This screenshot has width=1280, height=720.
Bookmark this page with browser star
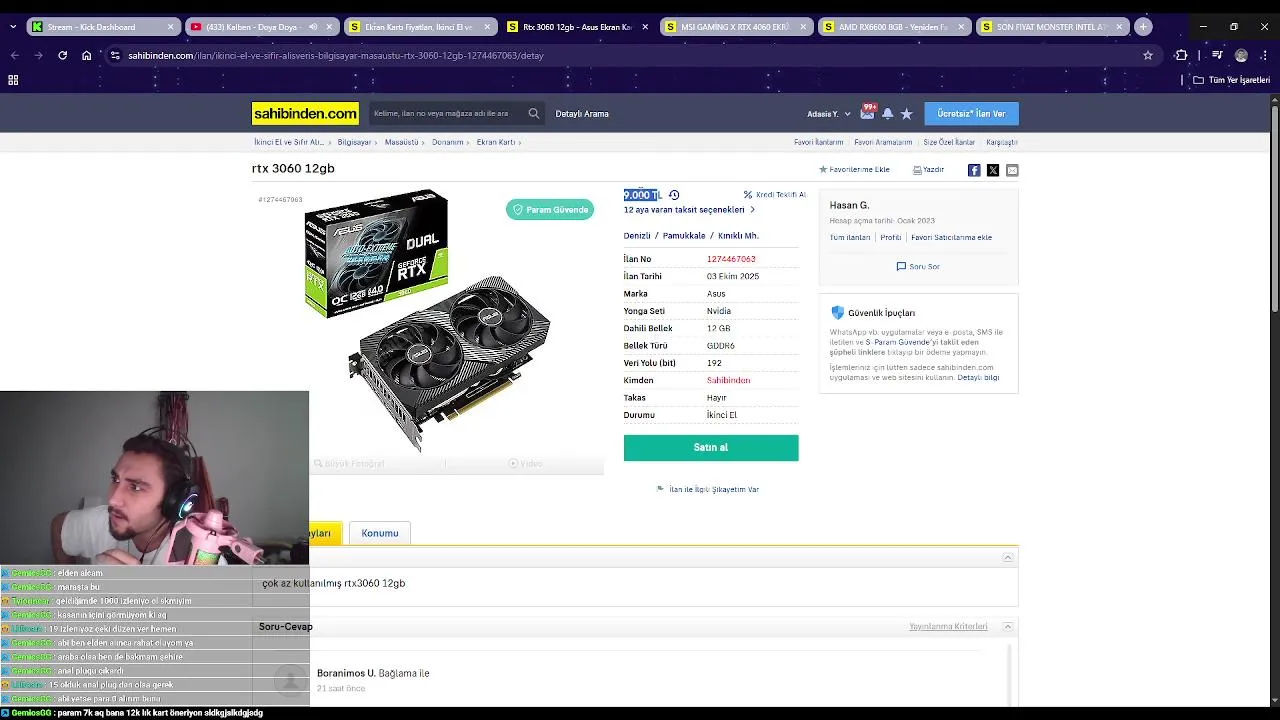(1148, 56)
